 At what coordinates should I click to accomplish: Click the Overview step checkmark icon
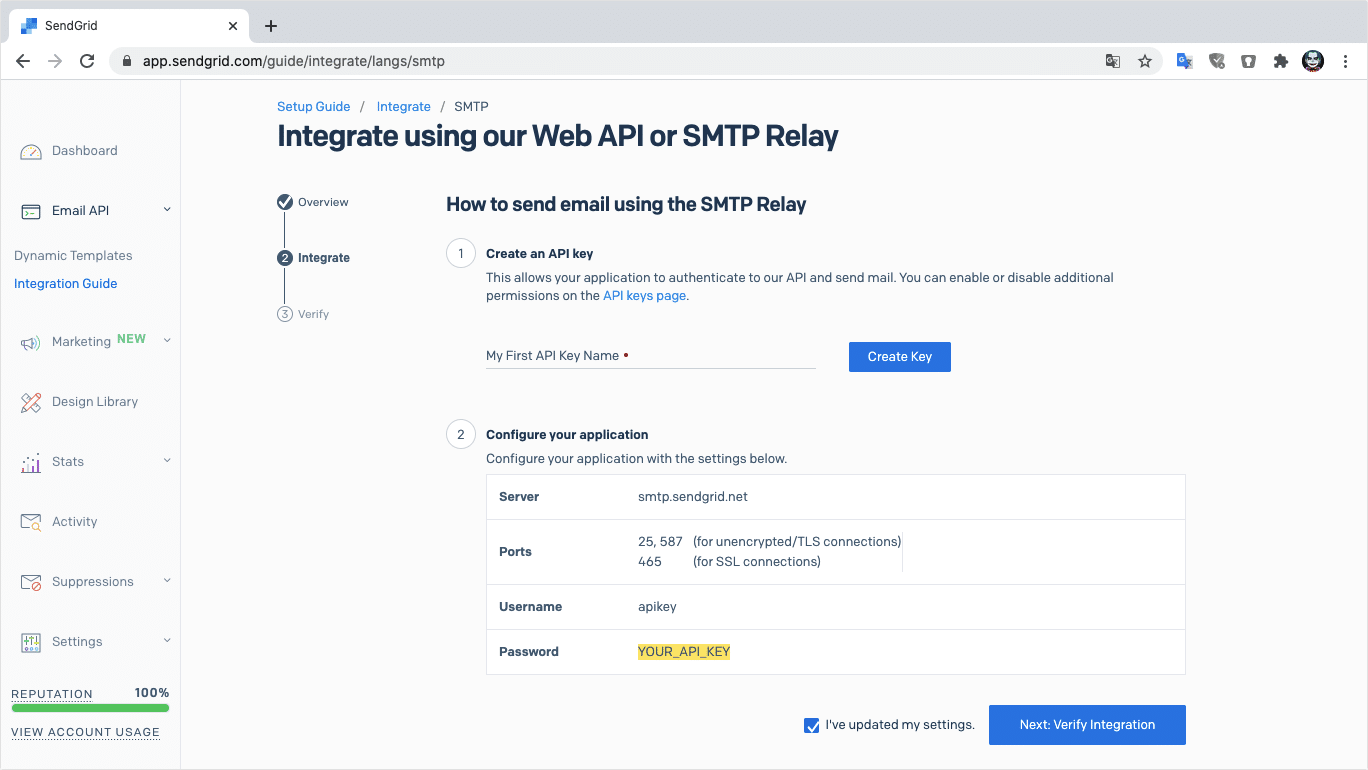point(285,202)
